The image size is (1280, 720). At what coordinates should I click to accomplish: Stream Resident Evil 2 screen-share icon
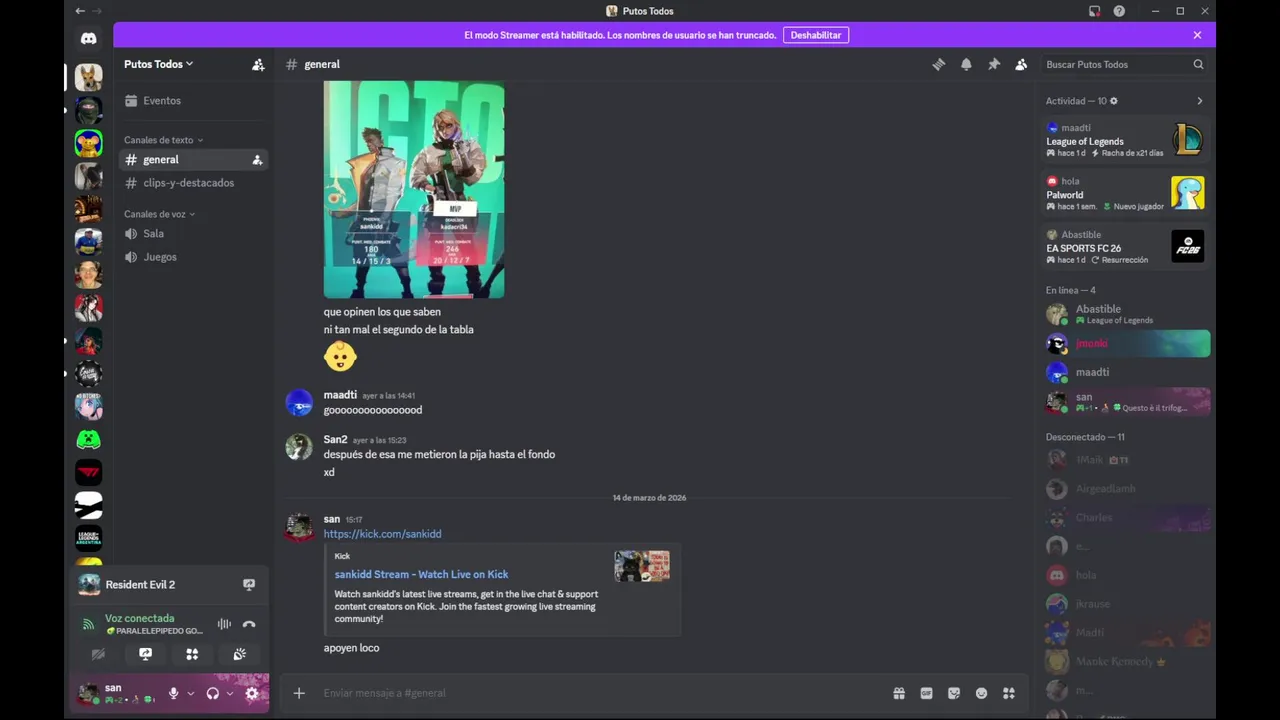click(249, 585)
